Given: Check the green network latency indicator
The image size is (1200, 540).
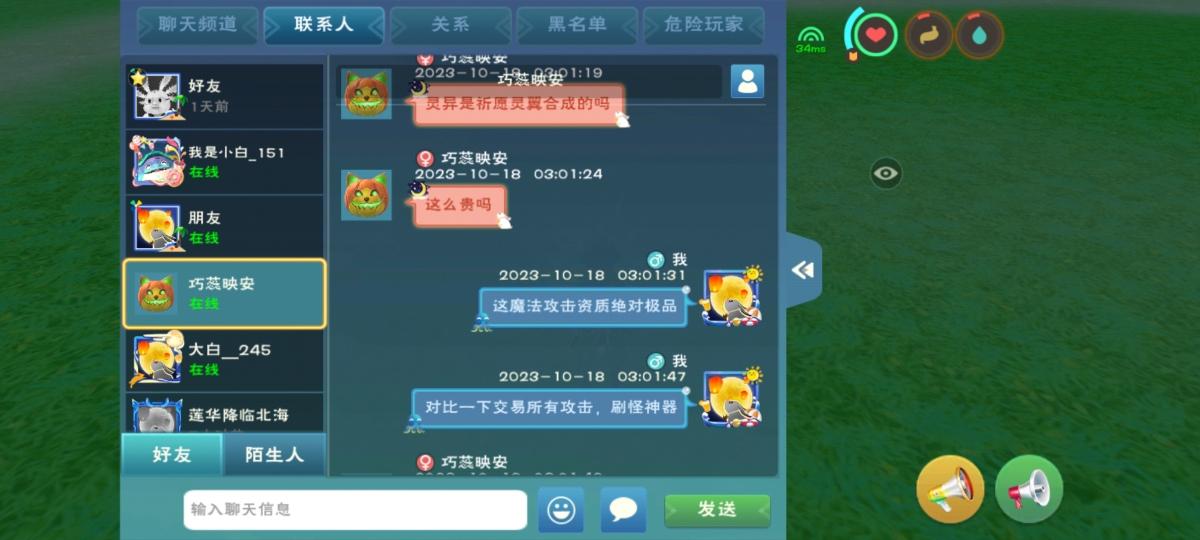Looking at the screenshot, I should tap(811, 39).
